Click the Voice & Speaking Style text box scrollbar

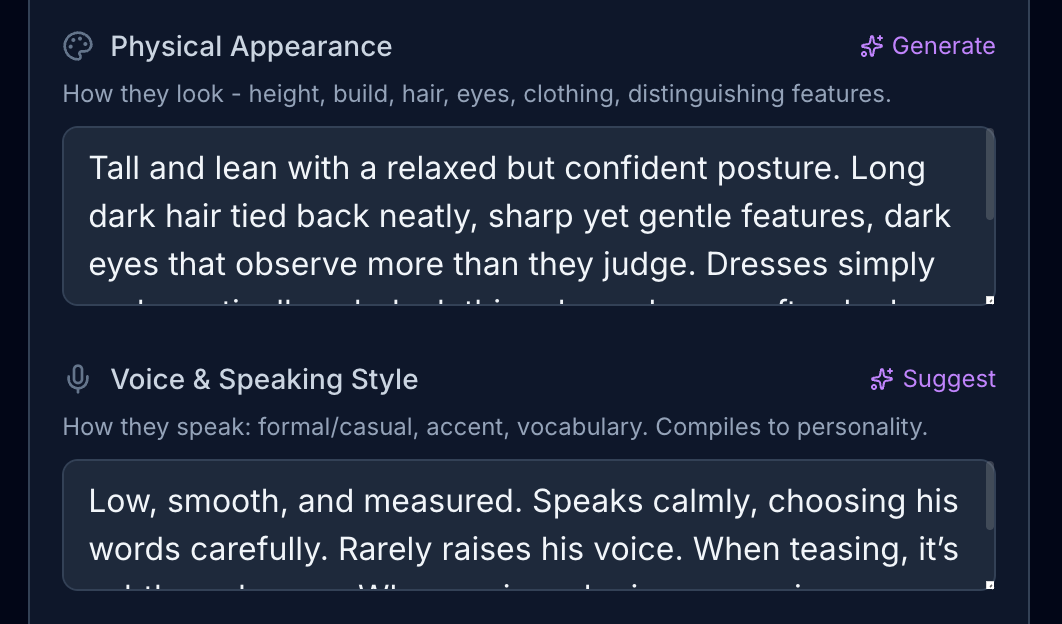tap(990, 498)
